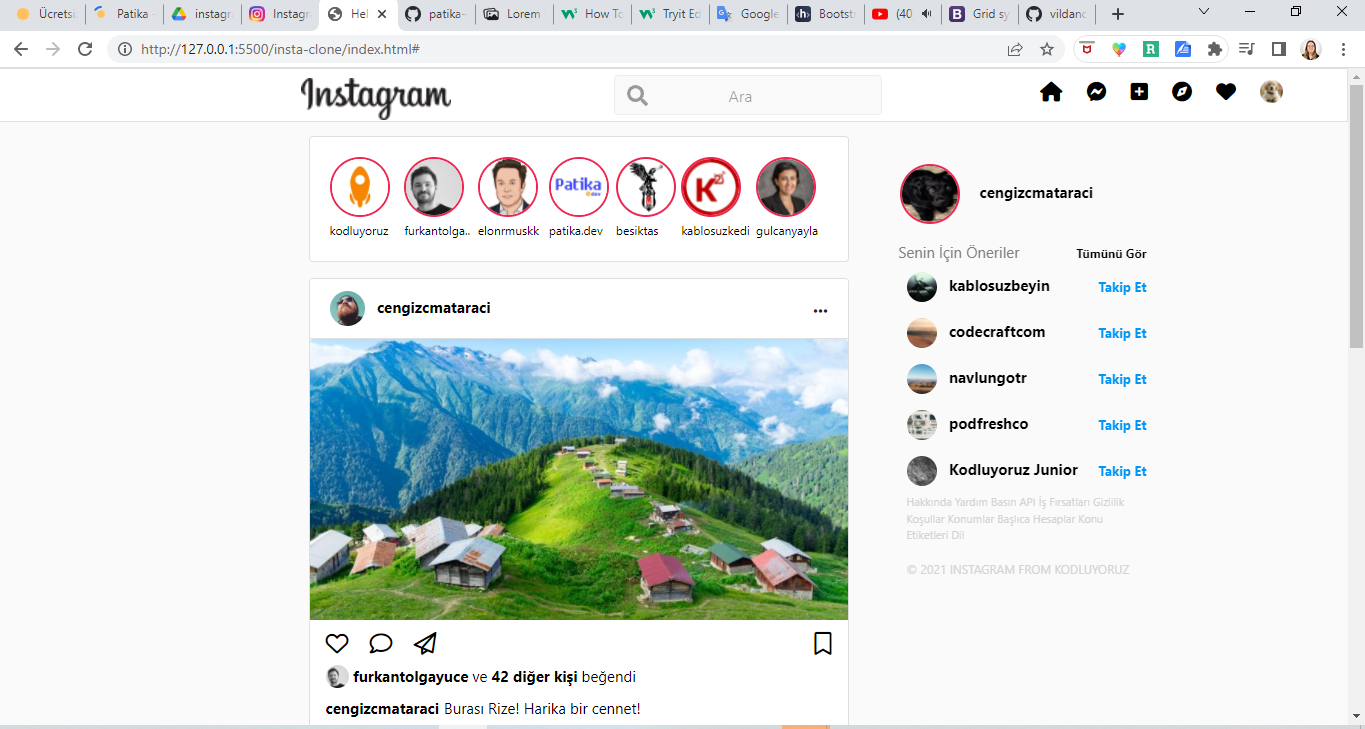The image size is (1365, 729).
Task: Click in the Ara search field
Action: [x=748, y=96]
